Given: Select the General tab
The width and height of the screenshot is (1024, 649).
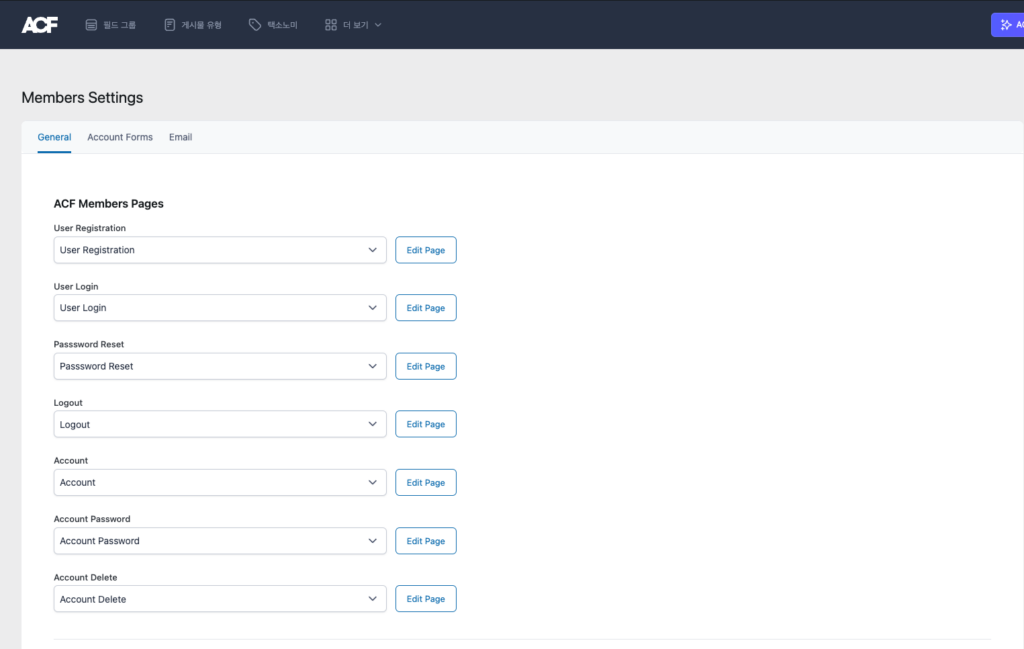Looking at the screenshot, I should 54,137.
